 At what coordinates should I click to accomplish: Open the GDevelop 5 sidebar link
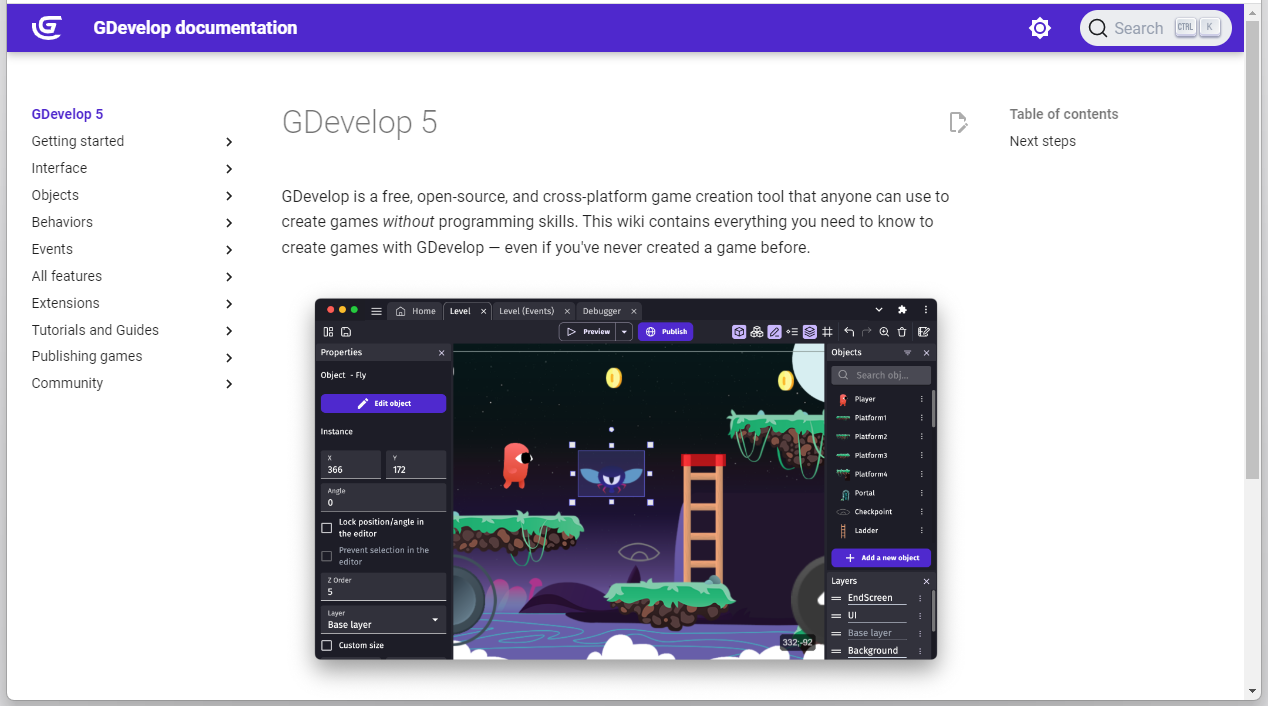click(x=67, y=114)
